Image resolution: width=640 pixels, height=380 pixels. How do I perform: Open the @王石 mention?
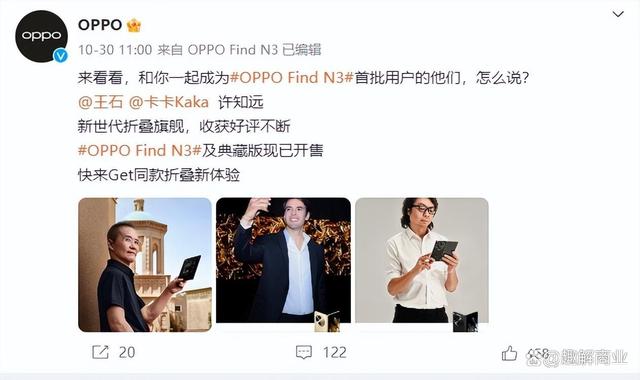100,102
